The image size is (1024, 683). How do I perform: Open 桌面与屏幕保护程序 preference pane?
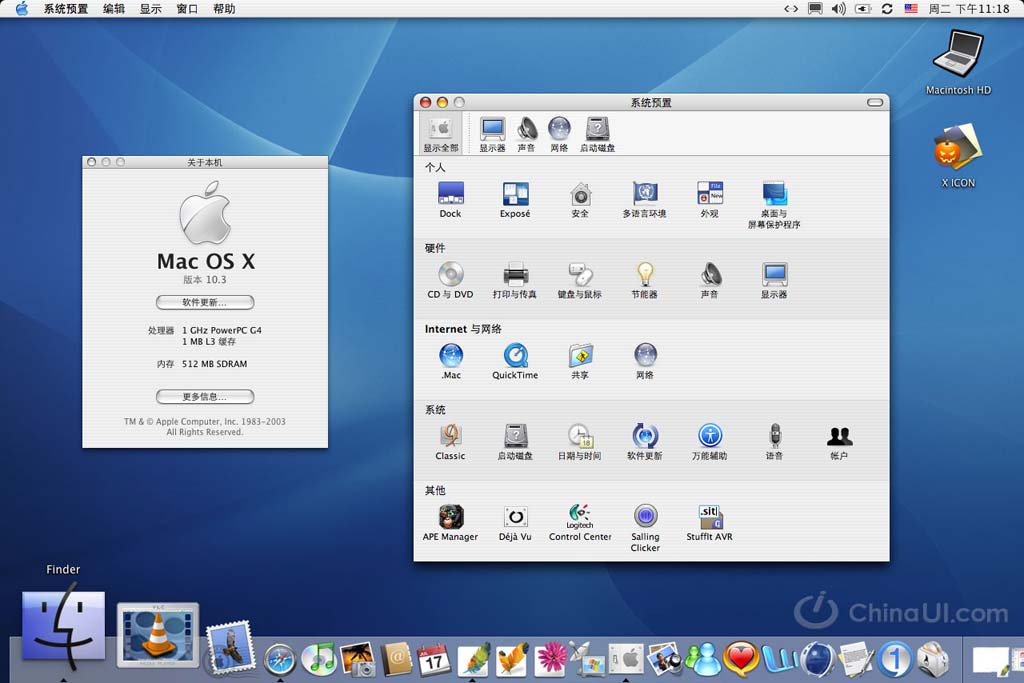click(774, 205)
